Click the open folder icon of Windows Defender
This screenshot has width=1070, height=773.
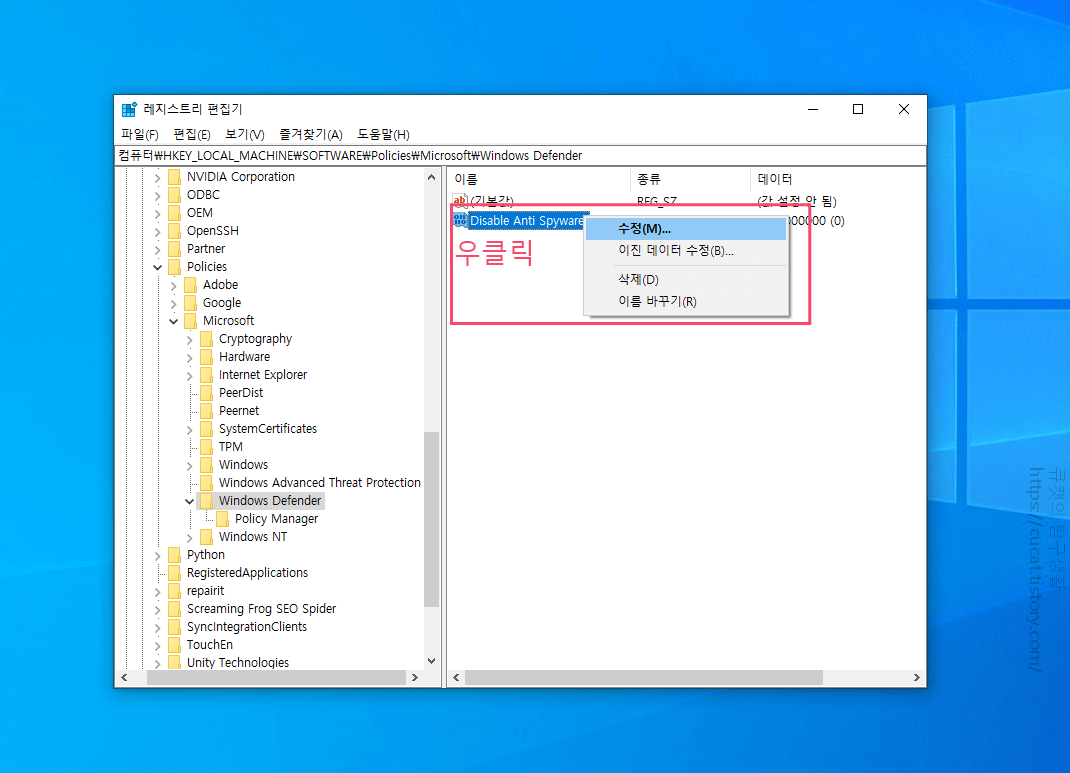(204, 500)
